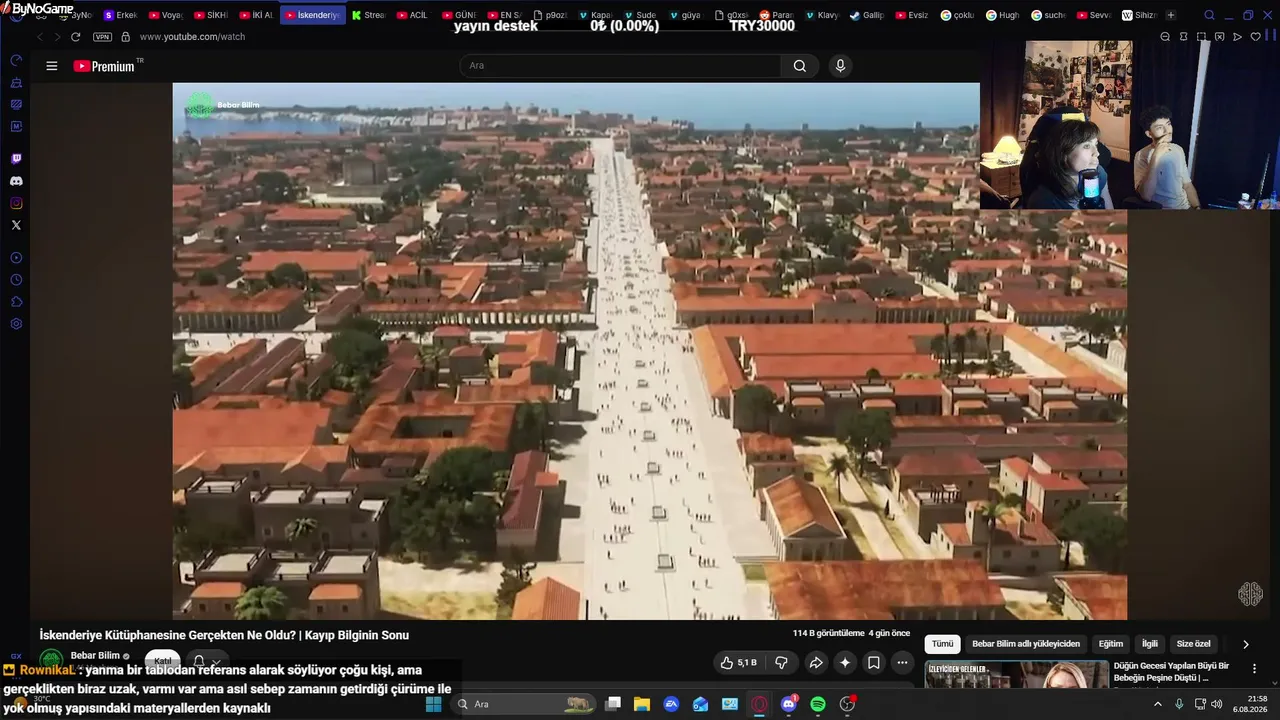Screen dimensions: 1280x720
Task: Click the YouTube search field 'Ara'
Action: coord(620,66)
